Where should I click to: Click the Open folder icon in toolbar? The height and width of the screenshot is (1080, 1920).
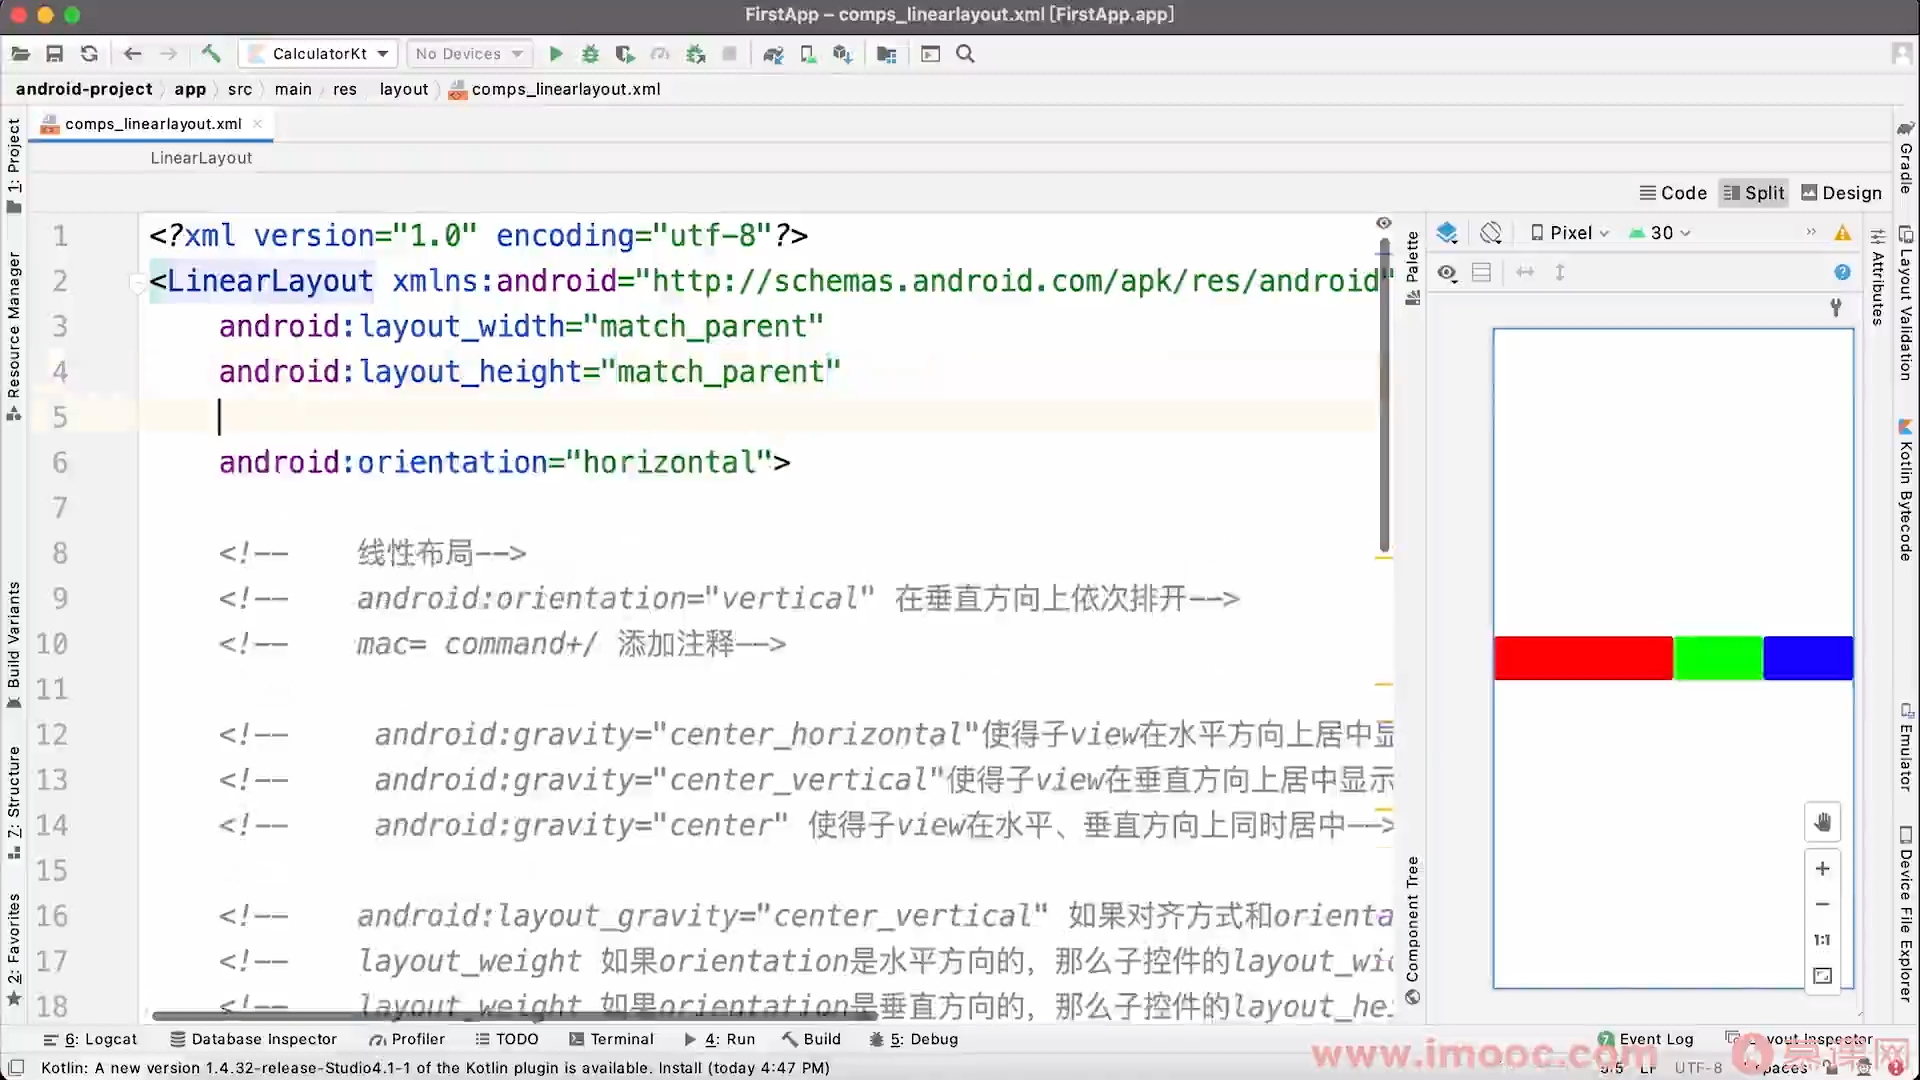20,54
